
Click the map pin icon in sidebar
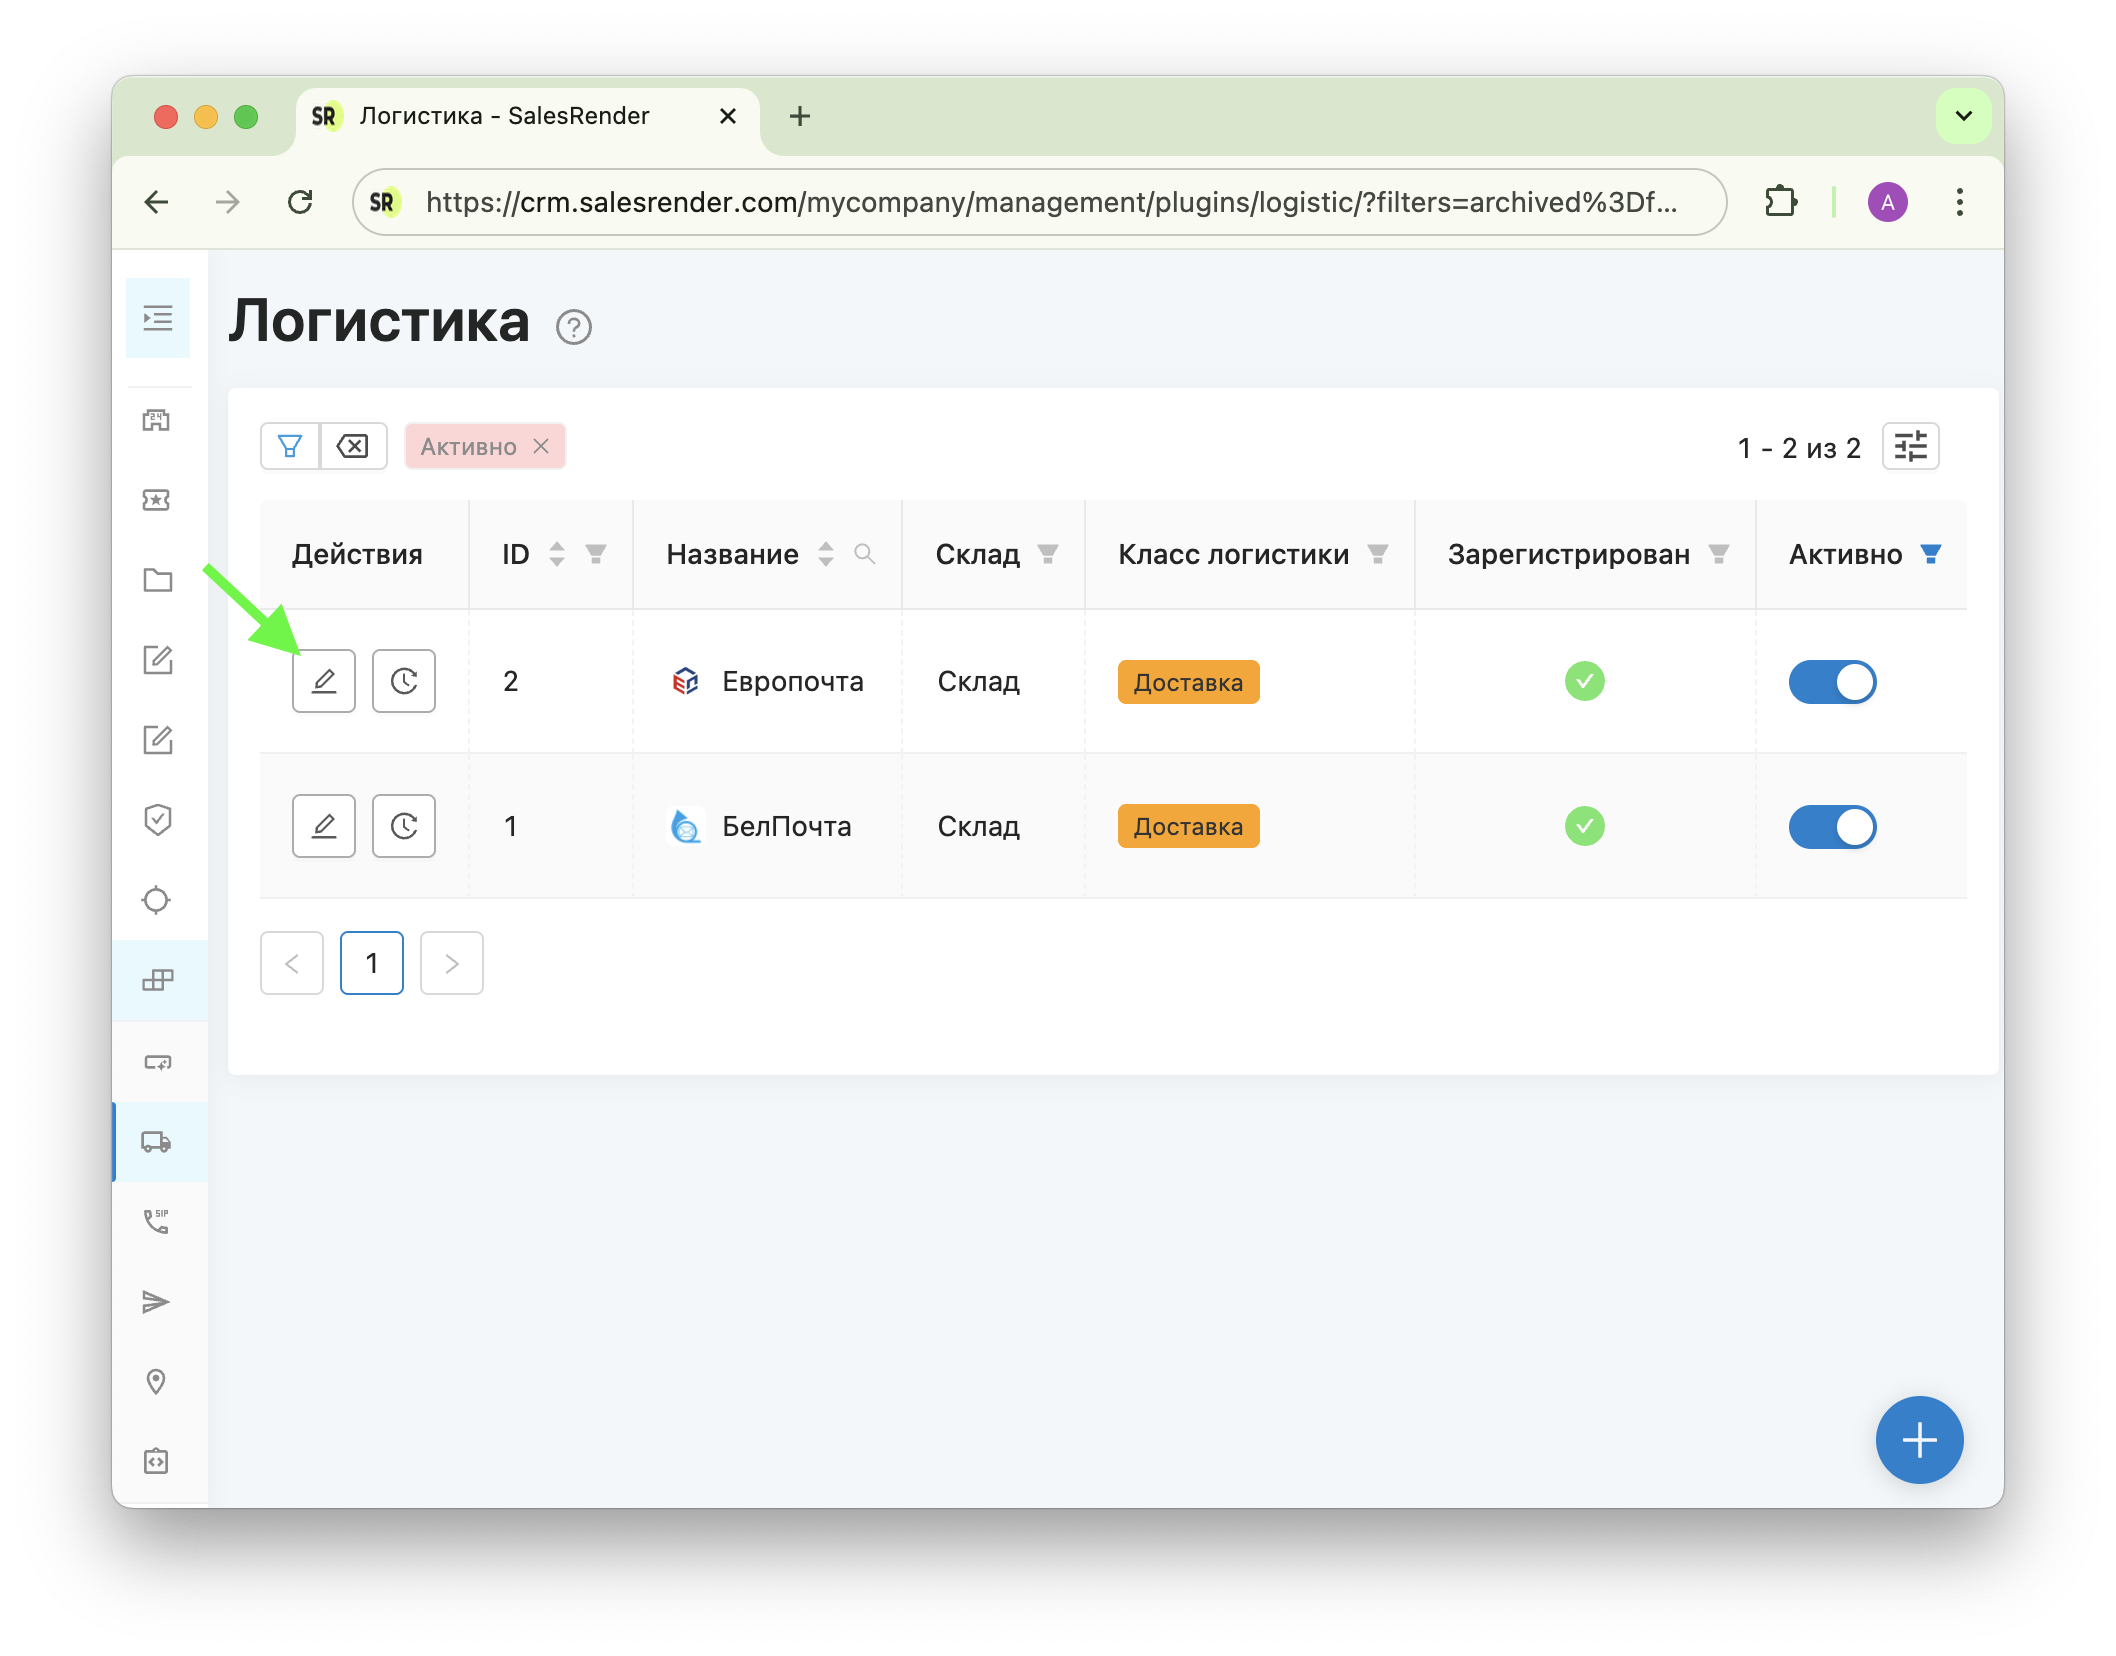pyautogui.click(x=157, y=1381)
